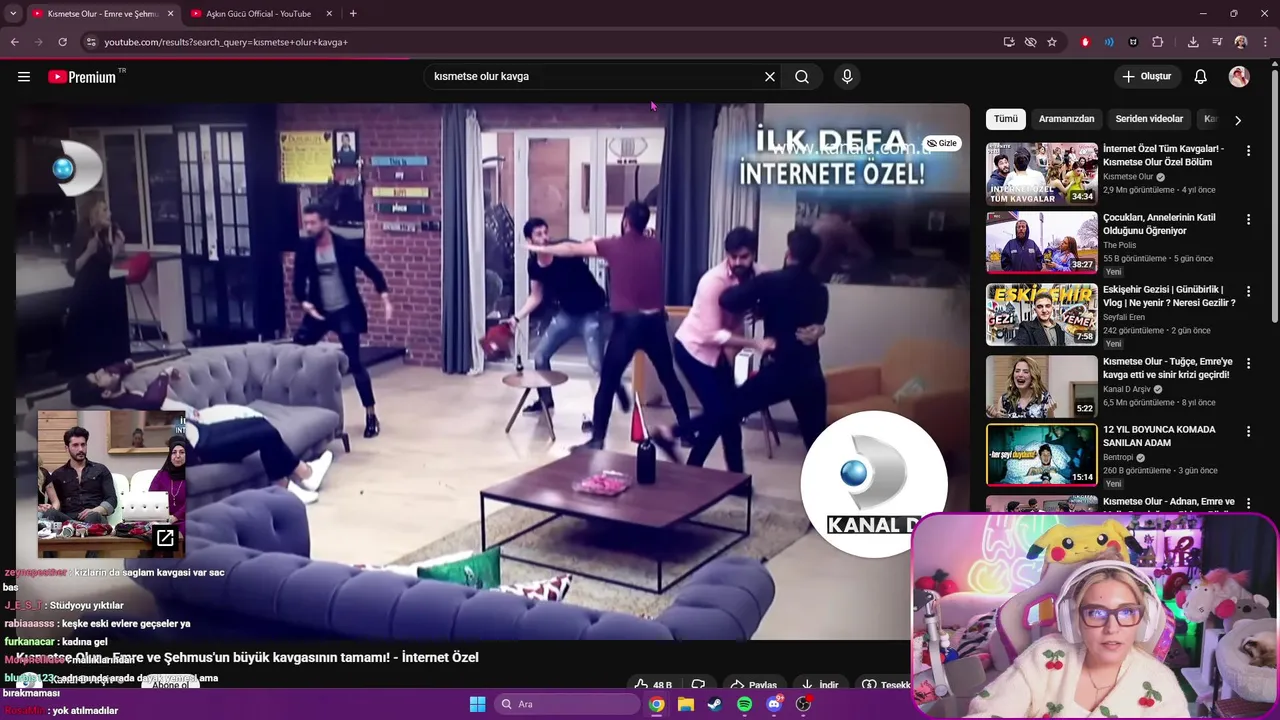1280x720 pixels.
Task: Select the Aramanızdan filter chip
Action: click(x=1066, y=119)
